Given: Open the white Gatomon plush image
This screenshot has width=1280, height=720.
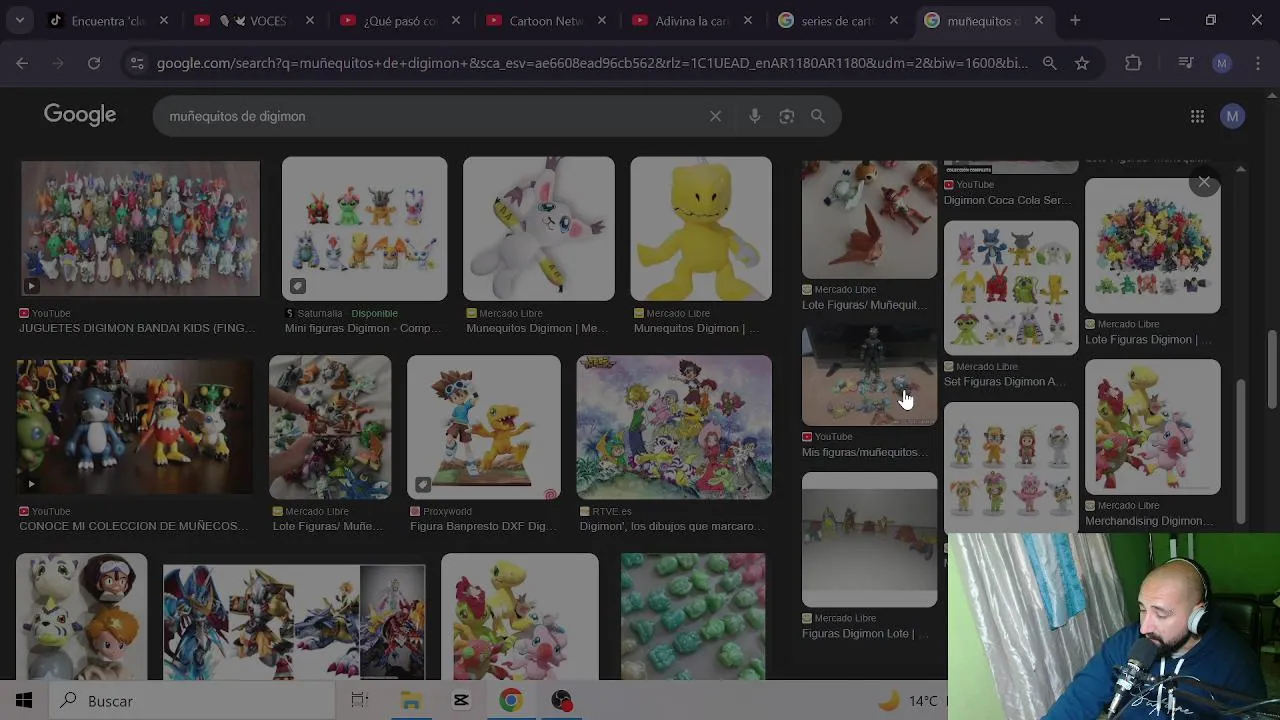Looking at the screenshot, I should click(x=538, y=228).
